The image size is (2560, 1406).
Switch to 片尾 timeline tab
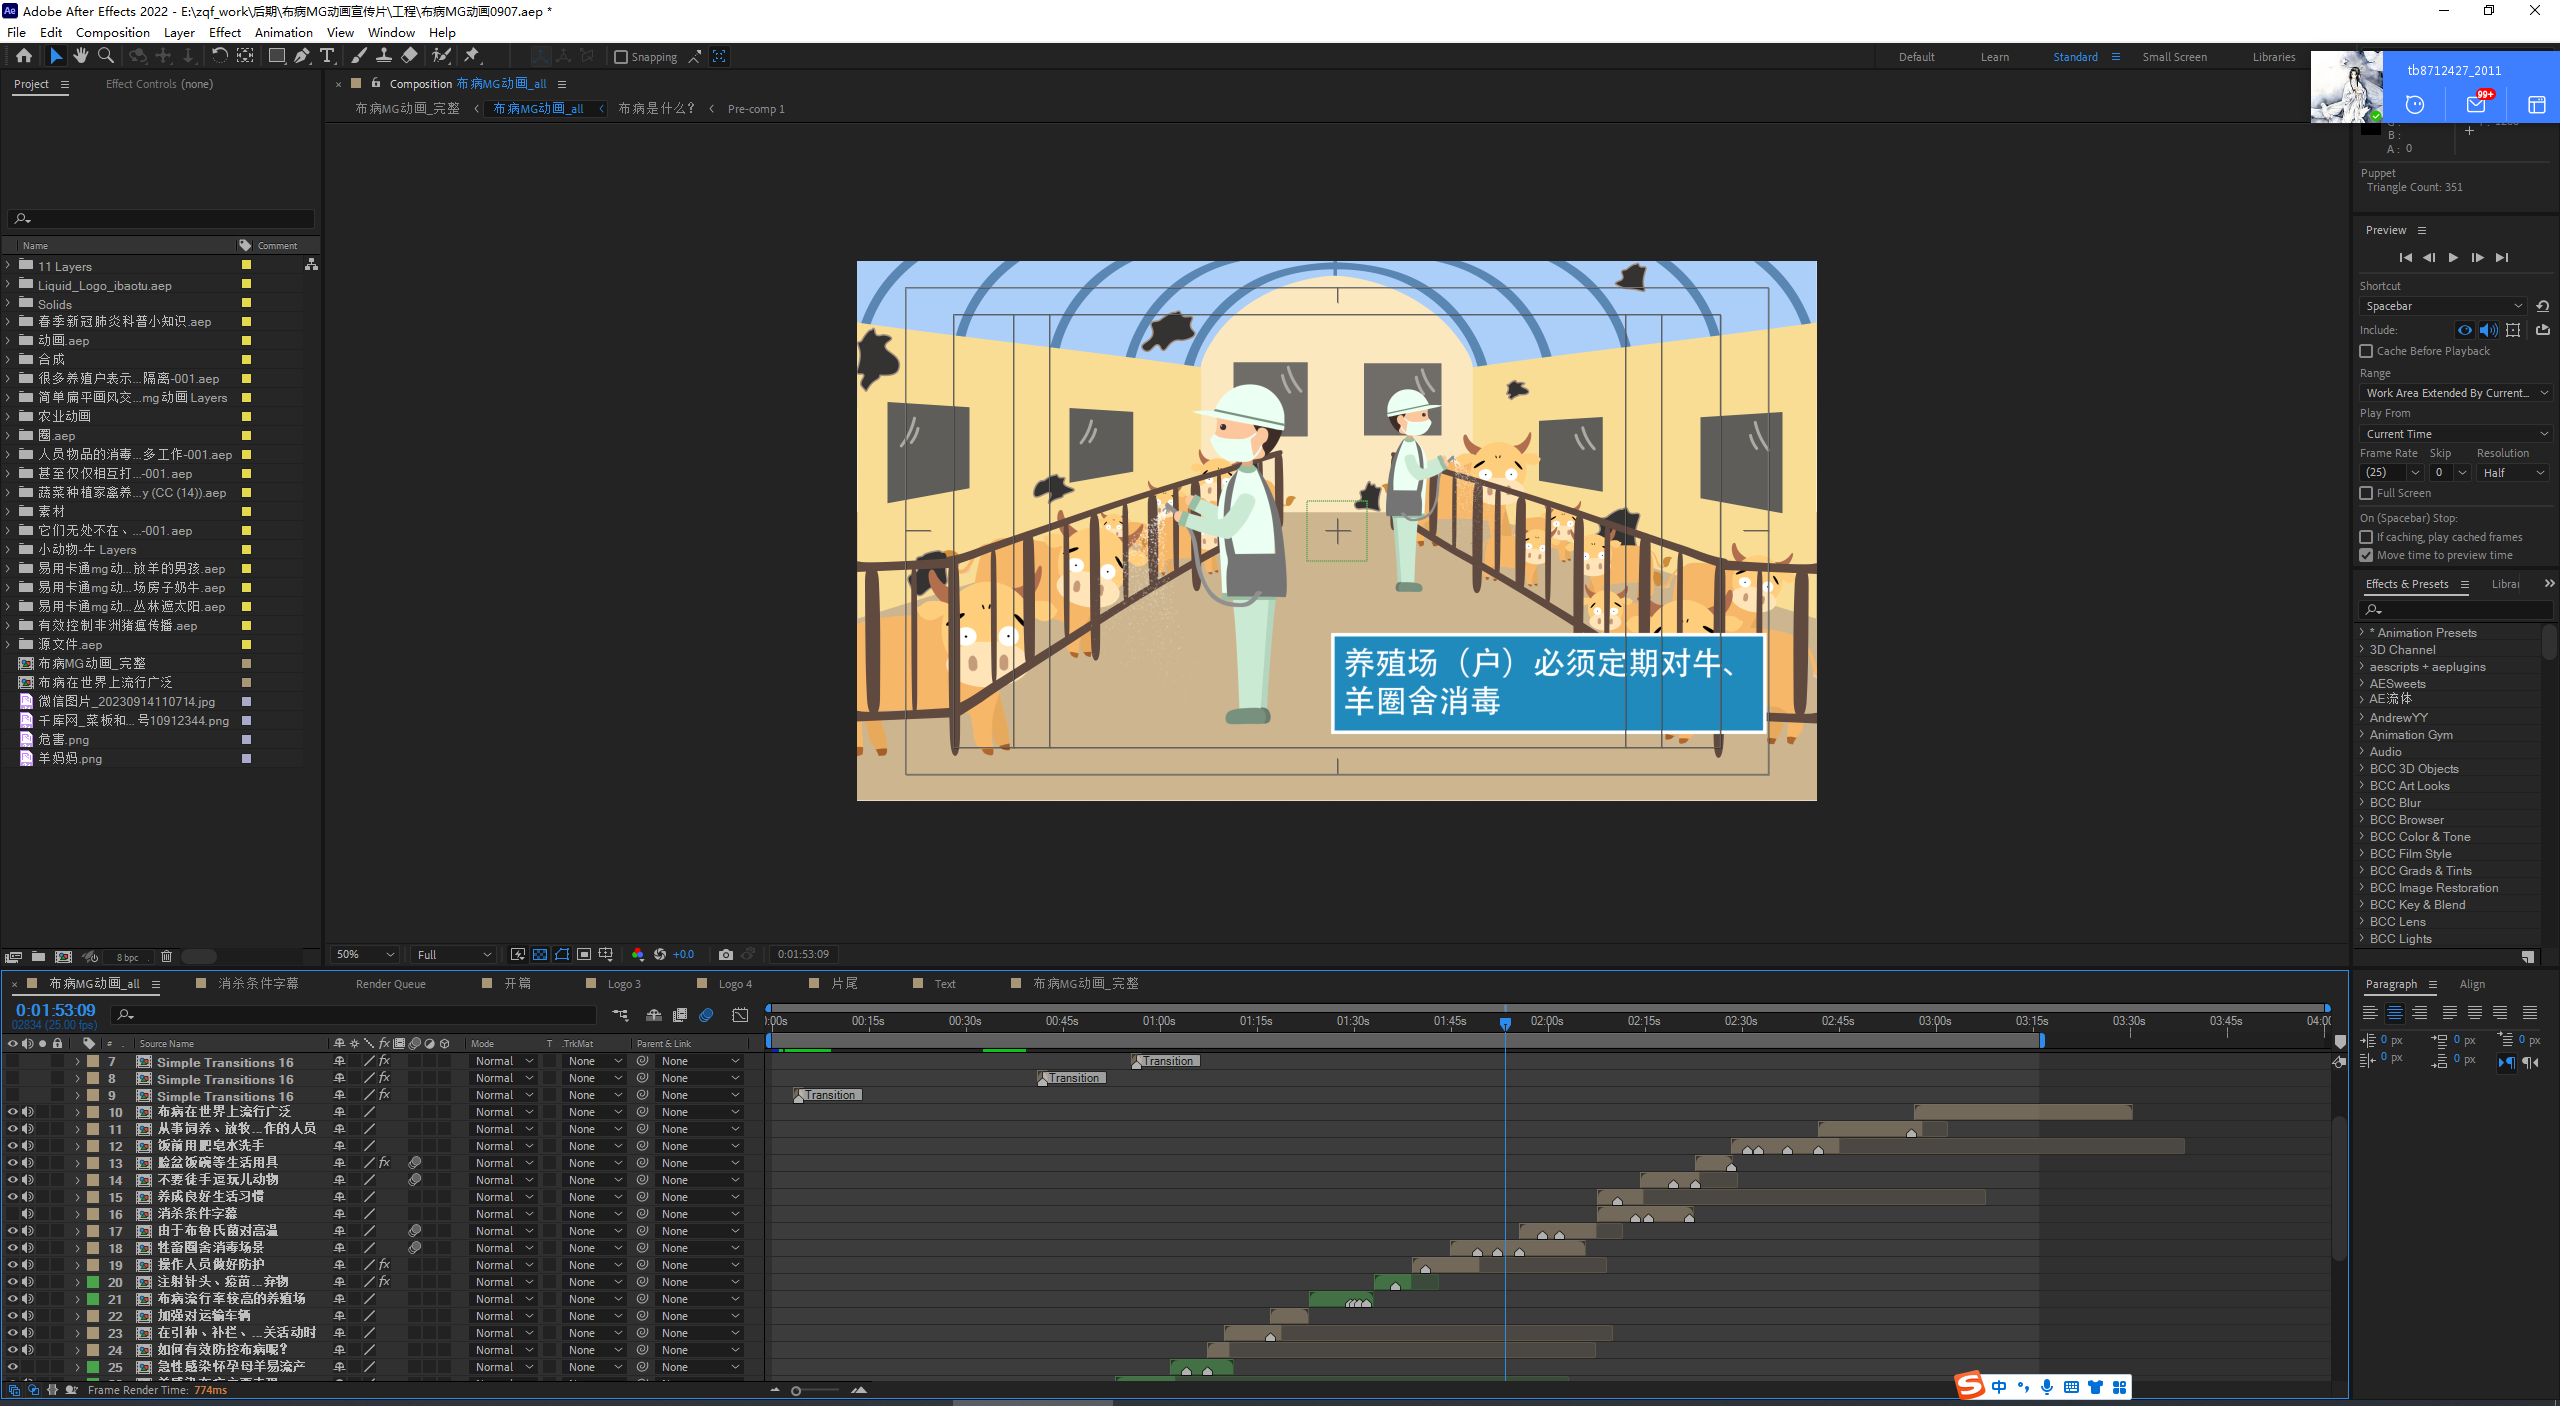844,984
